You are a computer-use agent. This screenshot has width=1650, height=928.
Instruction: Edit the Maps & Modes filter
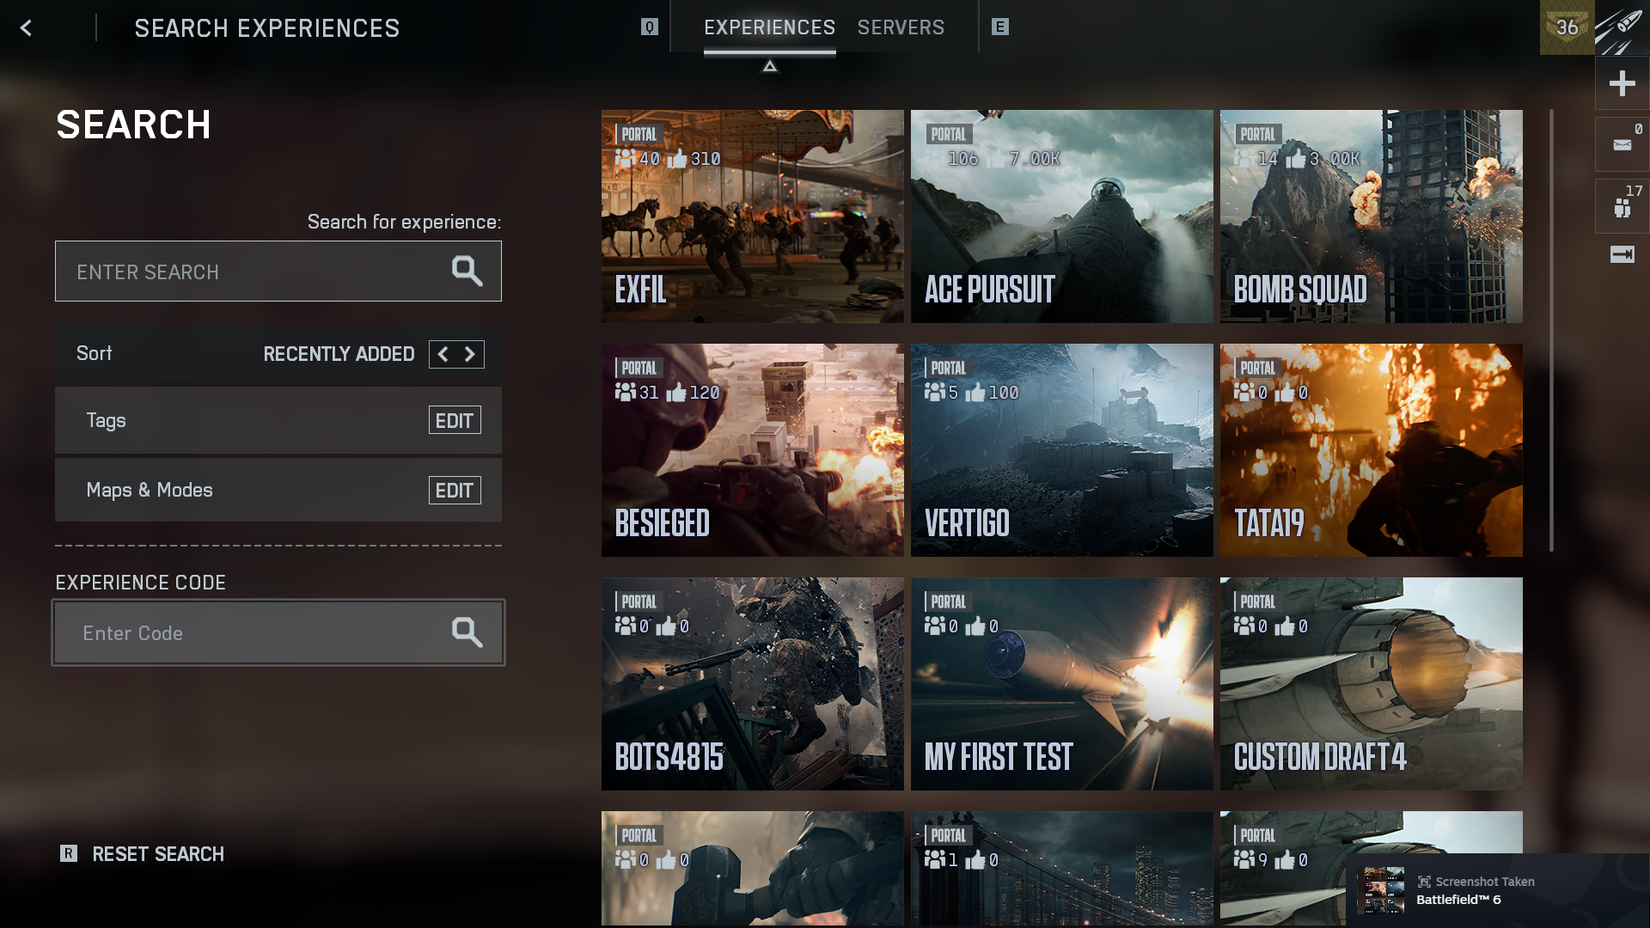pos(454,490)
